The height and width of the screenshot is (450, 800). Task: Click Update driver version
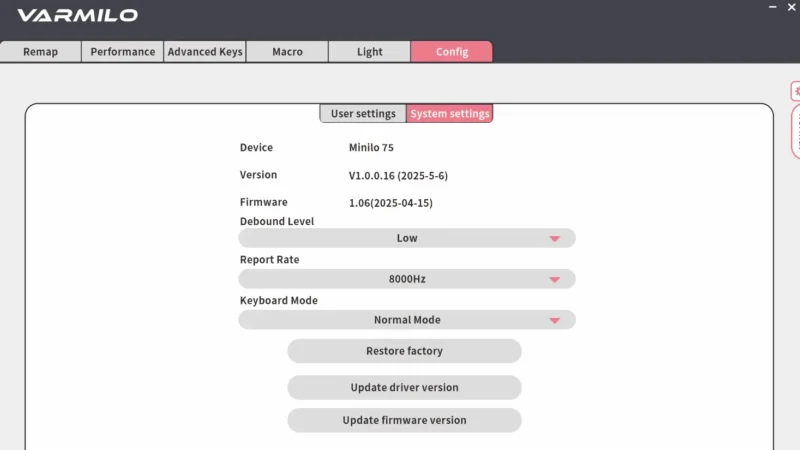(404, 387)
